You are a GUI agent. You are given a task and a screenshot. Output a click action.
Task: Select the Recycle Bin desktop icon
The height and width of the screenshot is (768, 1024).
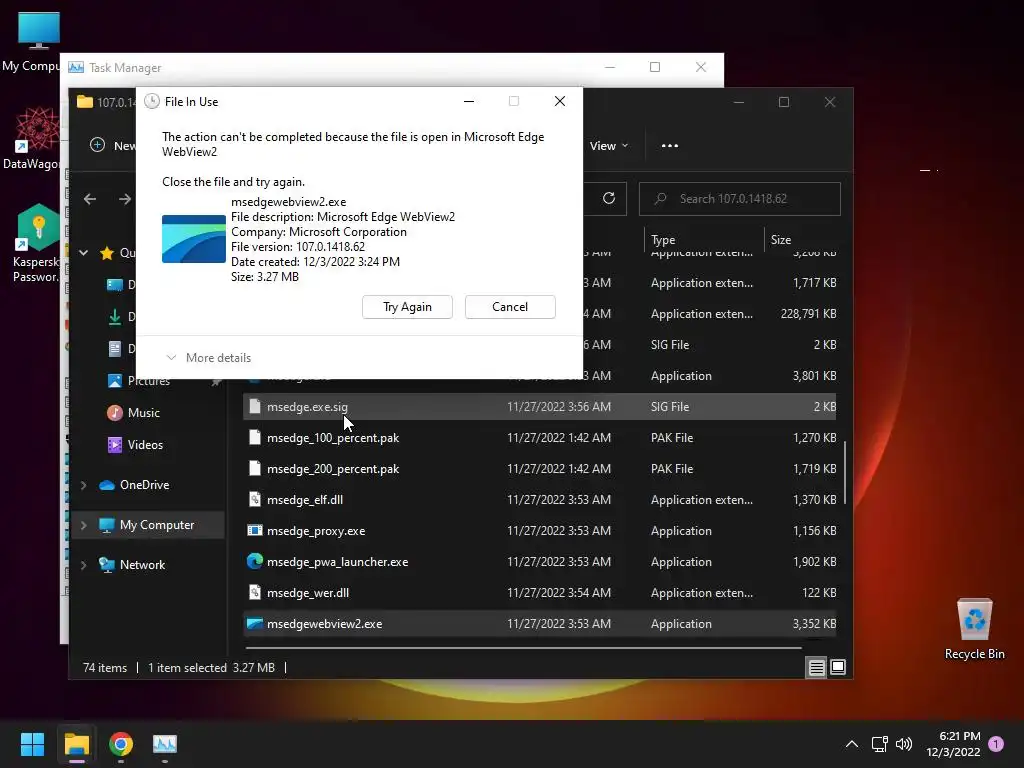974,628
